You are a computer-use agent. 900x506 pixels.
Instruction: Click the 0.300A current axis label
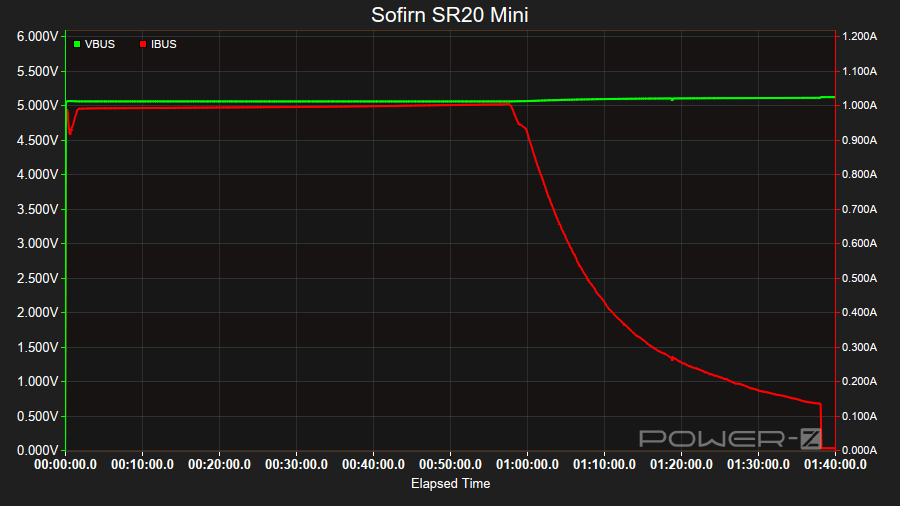pyautogui.click(x=859, y=347)
